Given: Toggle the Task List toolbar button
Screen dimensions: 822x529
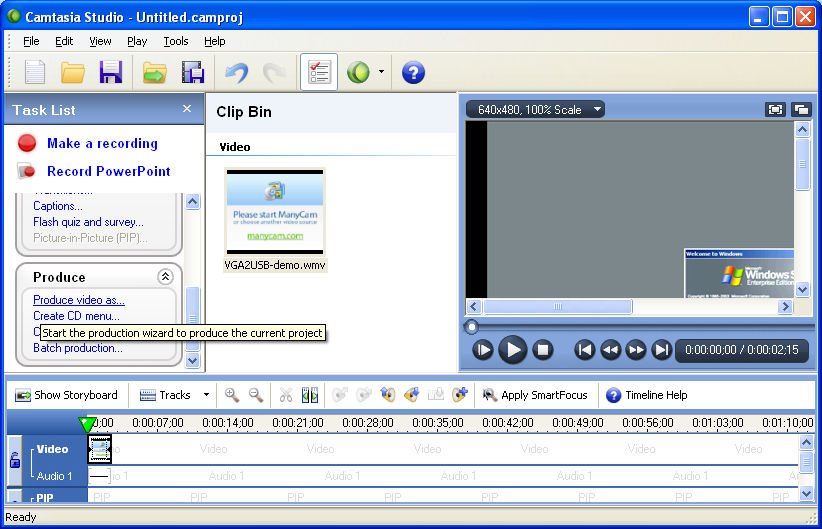Looking at the screenshot, I should pos(319,73).
